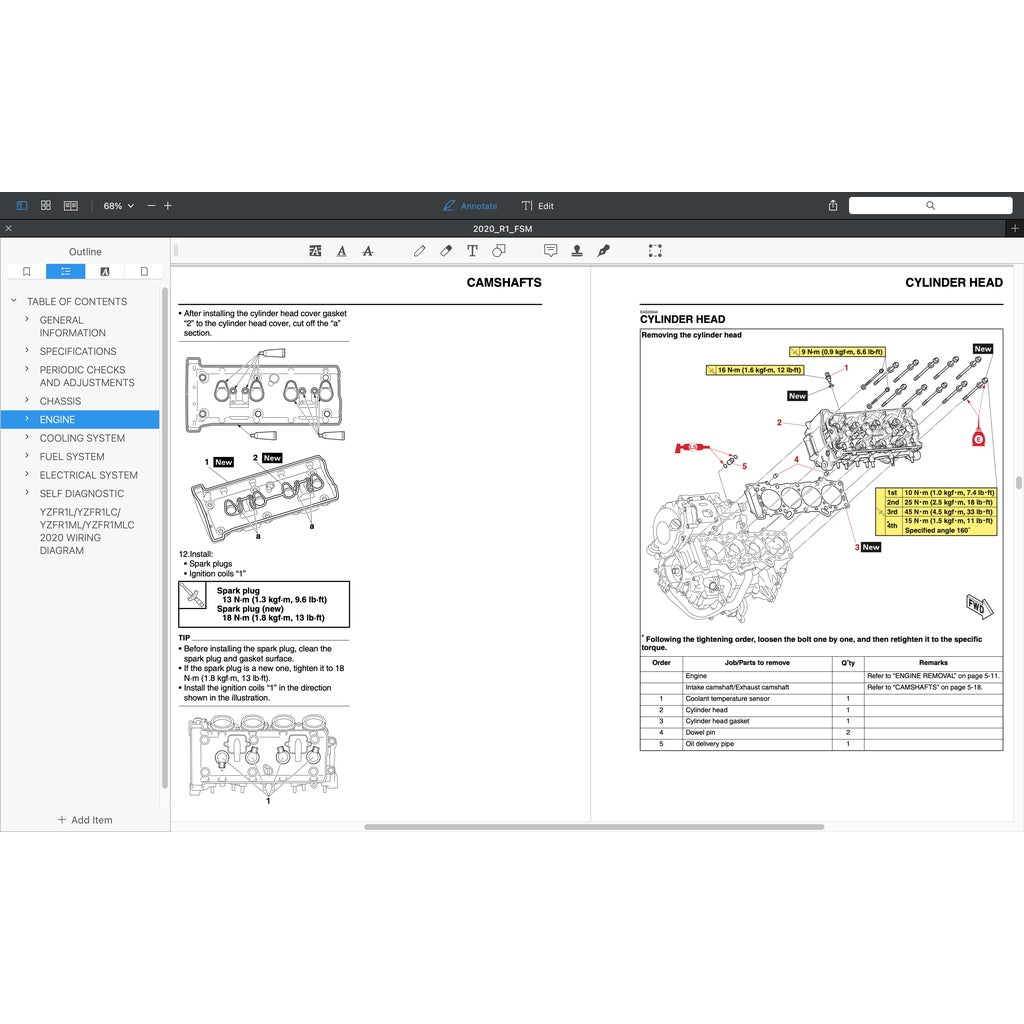Choose the eraser tool
Image resolution: width=1024 pixels, height=1024 pixels.
[446, 251]
